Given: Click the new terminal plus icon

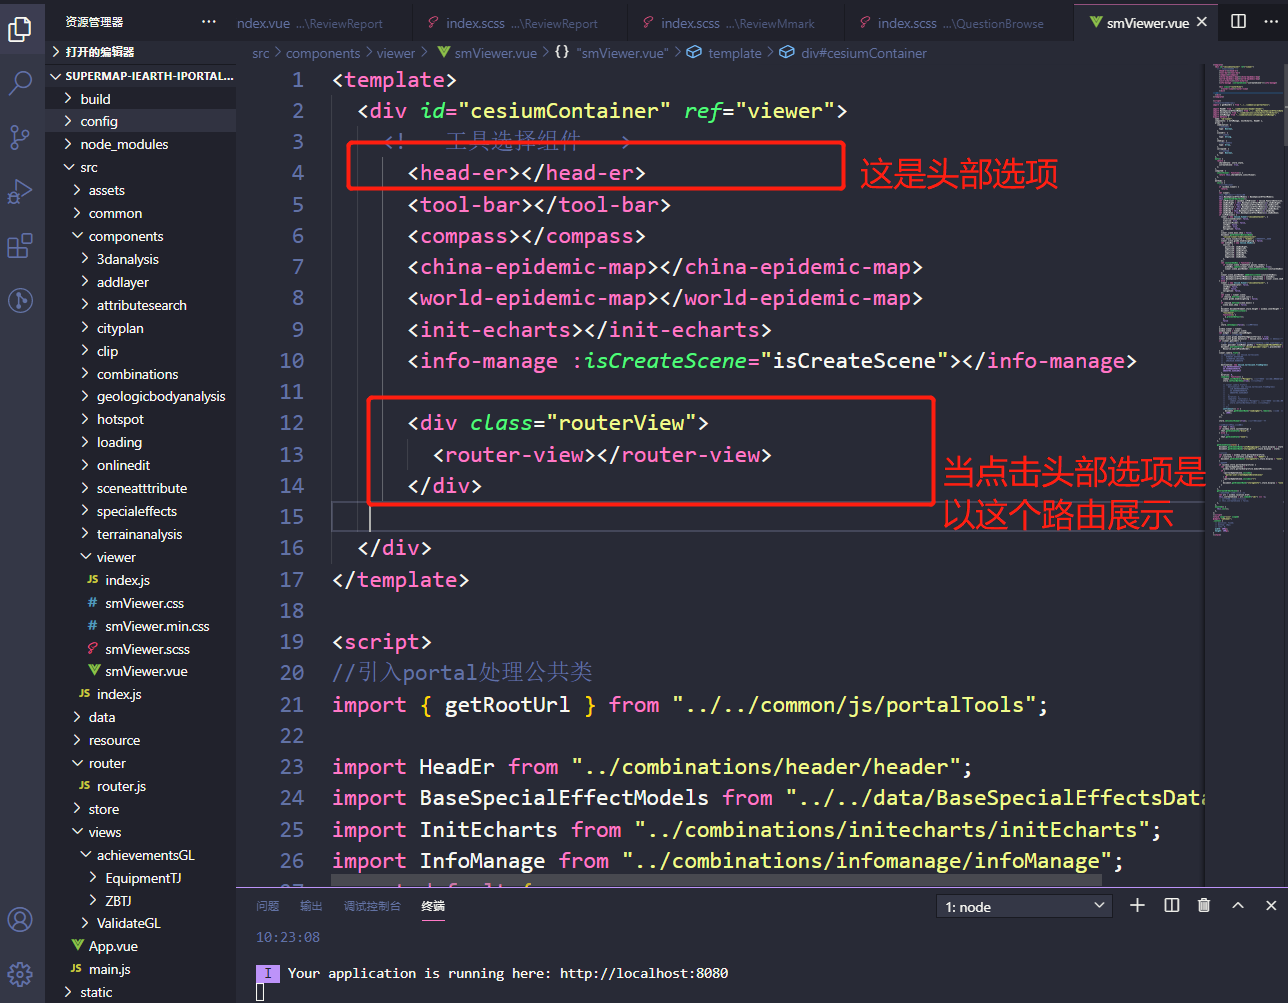Looking at the screenshot, I should click(x=1137, y=905).
